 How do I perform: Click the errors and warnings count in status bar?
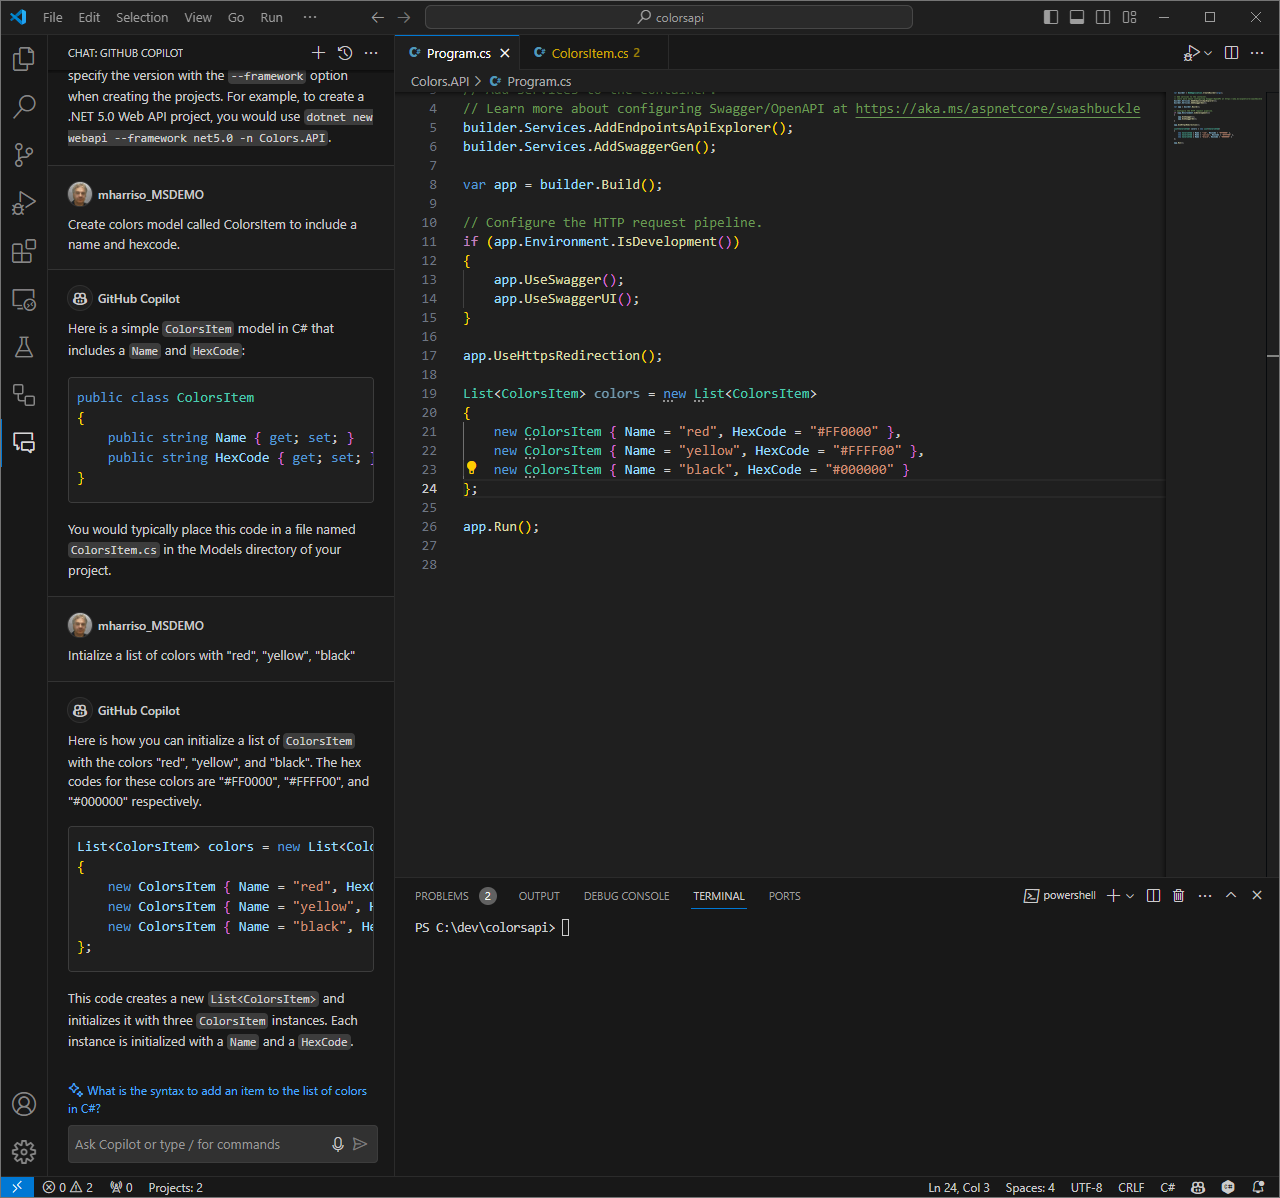[x=68, y=1187]
